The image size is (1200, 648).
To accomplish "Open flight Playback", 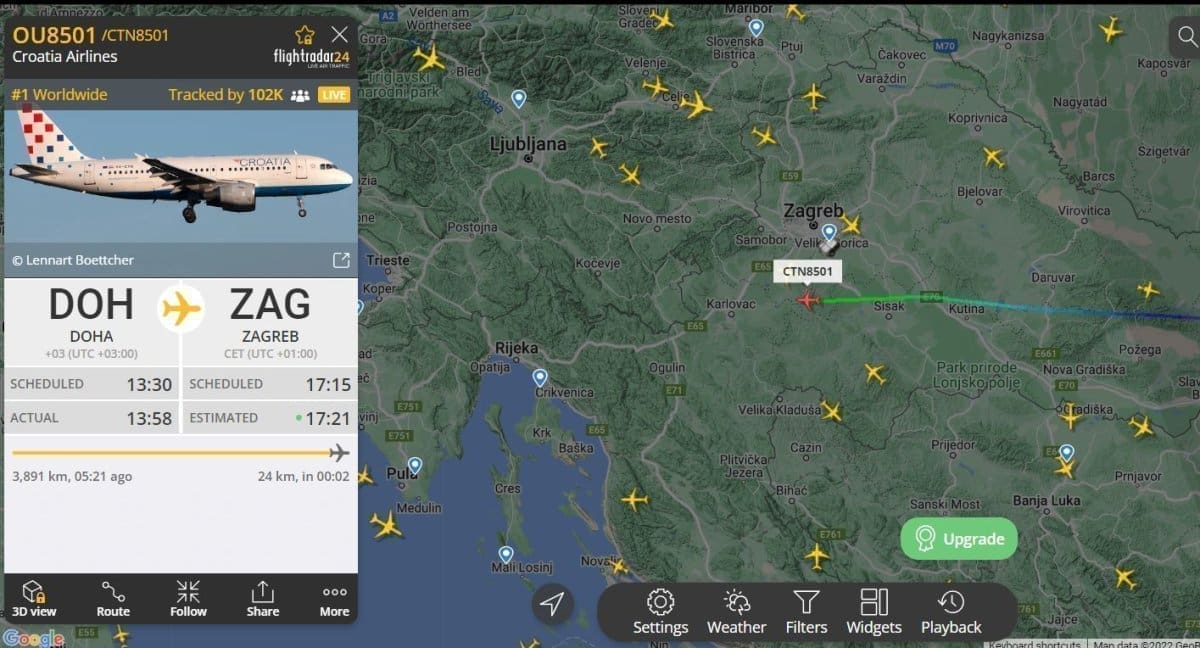I will (x=951, y=612).
